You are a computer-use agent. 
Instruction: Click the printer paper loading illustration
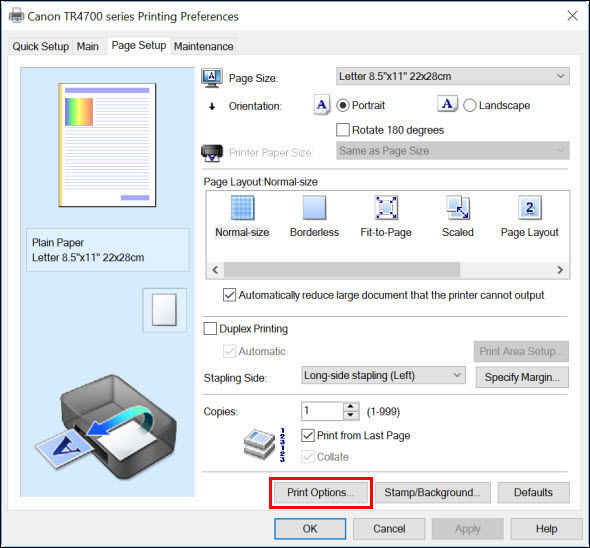tap(106, 427)
